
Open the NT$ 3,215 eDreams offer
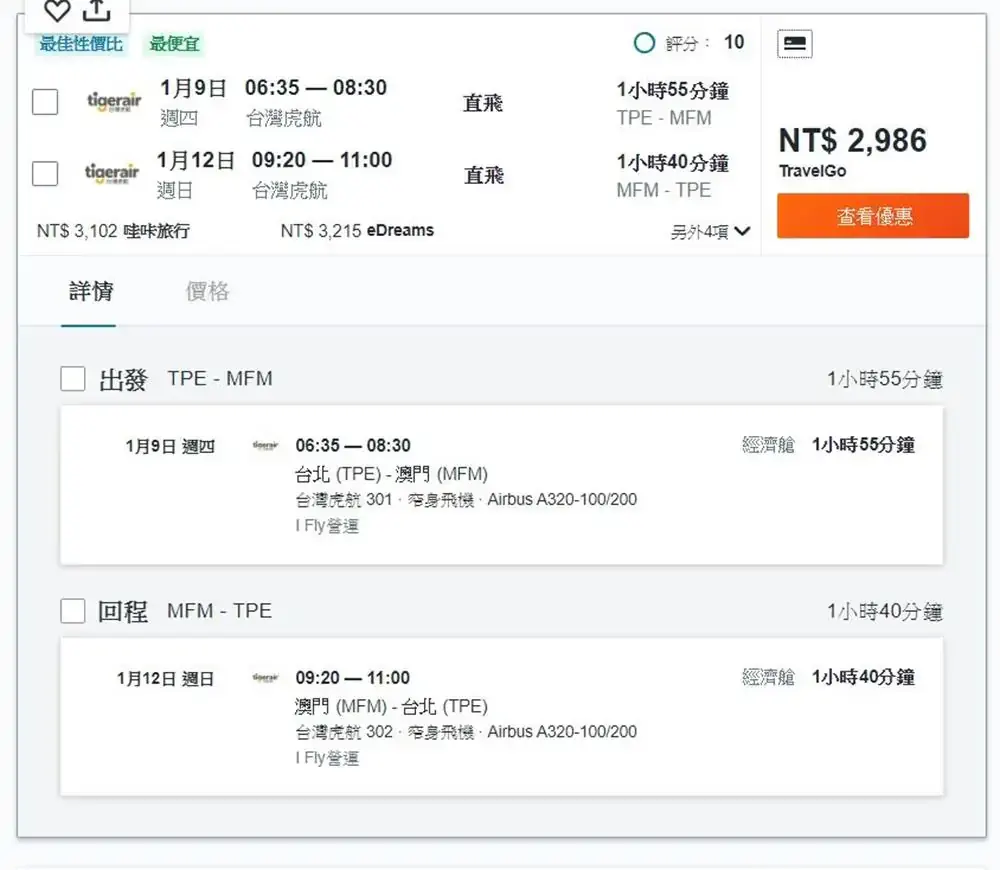point(357,230)
